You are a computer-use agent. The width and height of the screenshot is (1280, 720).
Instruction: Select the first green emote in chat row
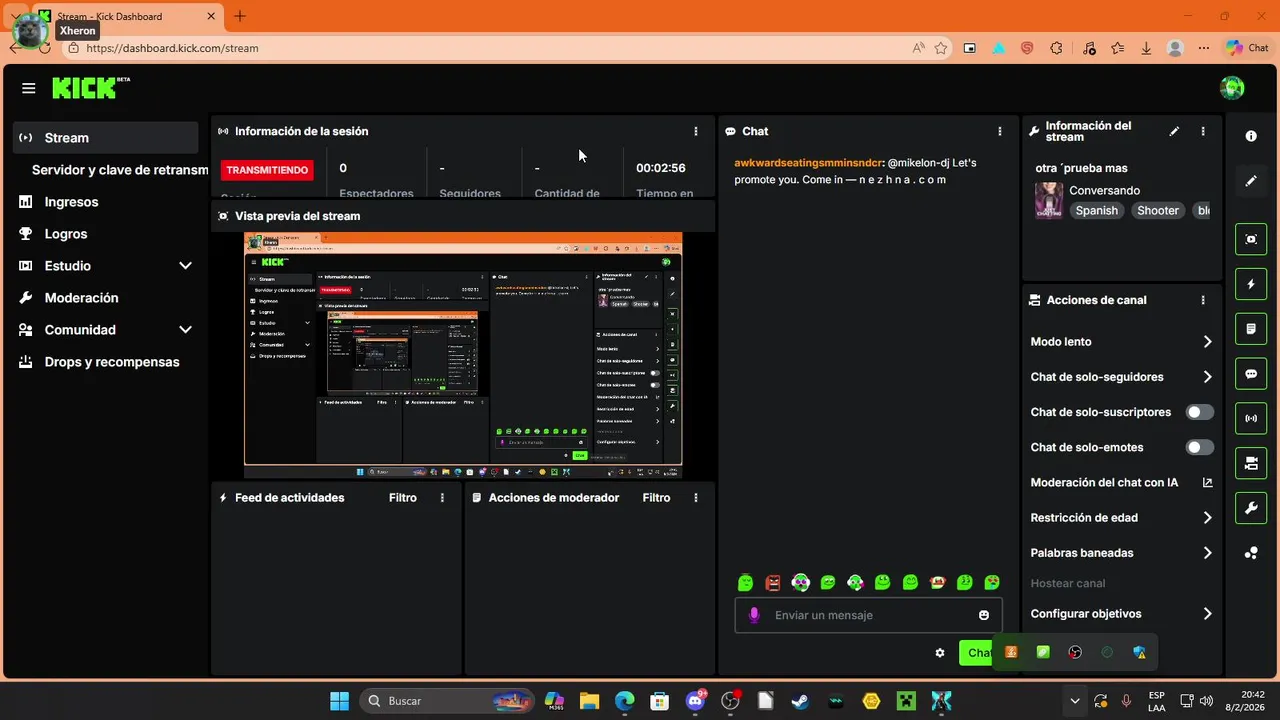pos(745,582)
